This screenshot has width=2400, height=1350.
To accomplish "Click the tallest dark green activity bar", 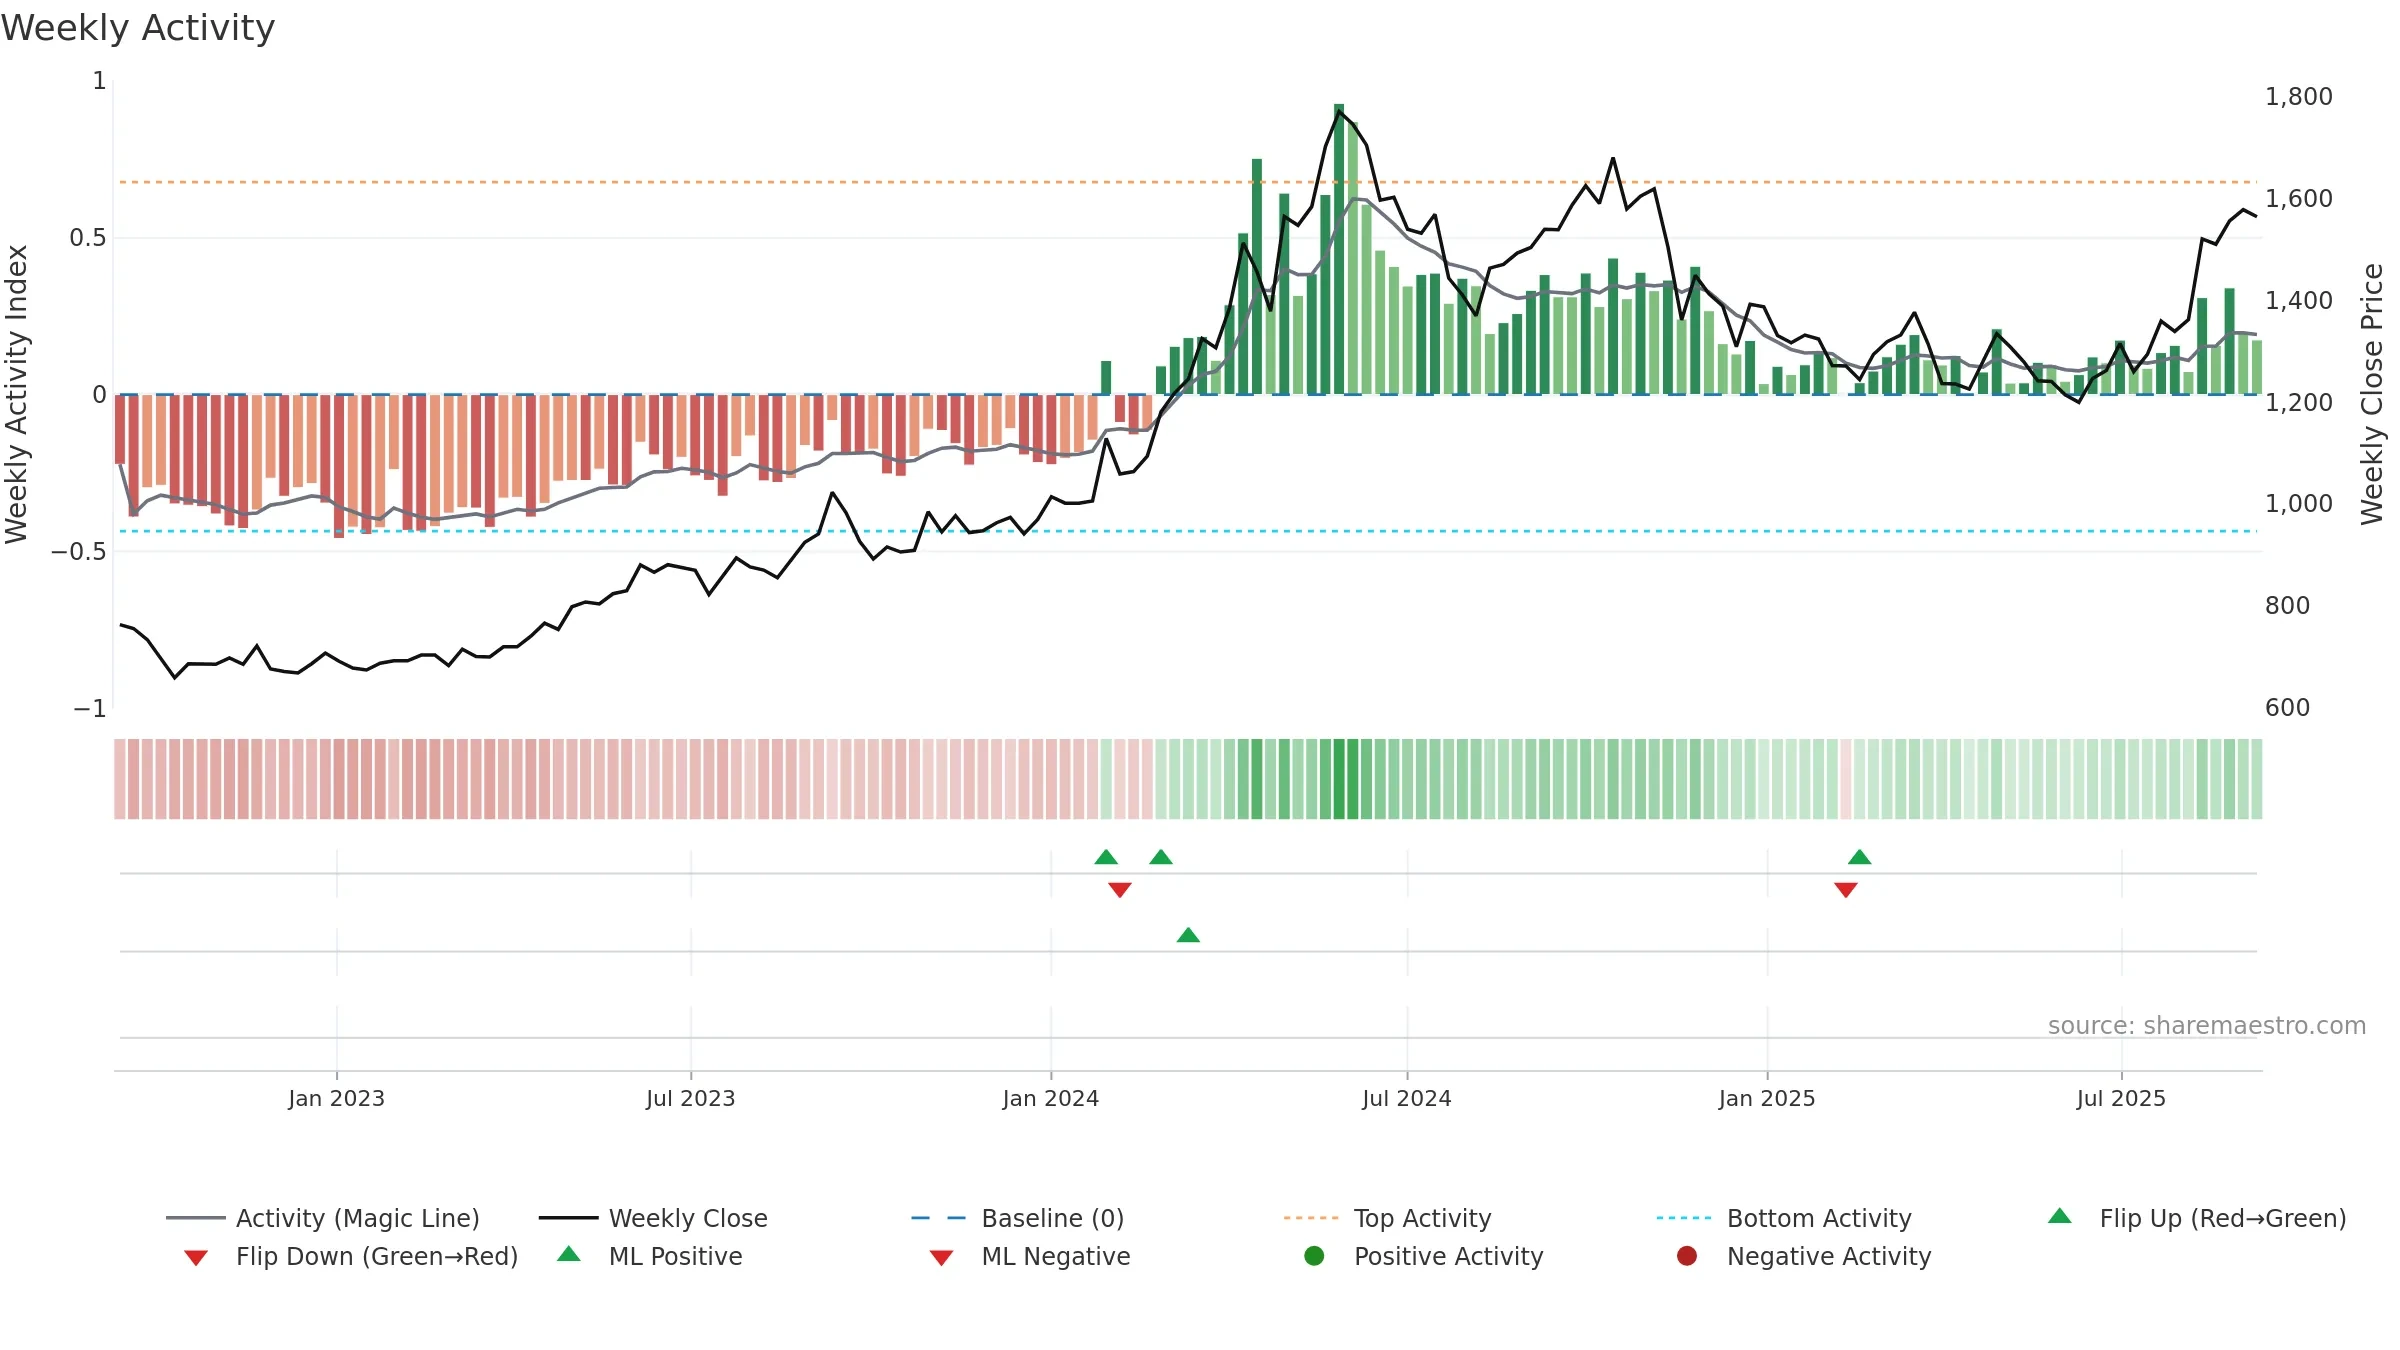I will tap(1339, 249).
